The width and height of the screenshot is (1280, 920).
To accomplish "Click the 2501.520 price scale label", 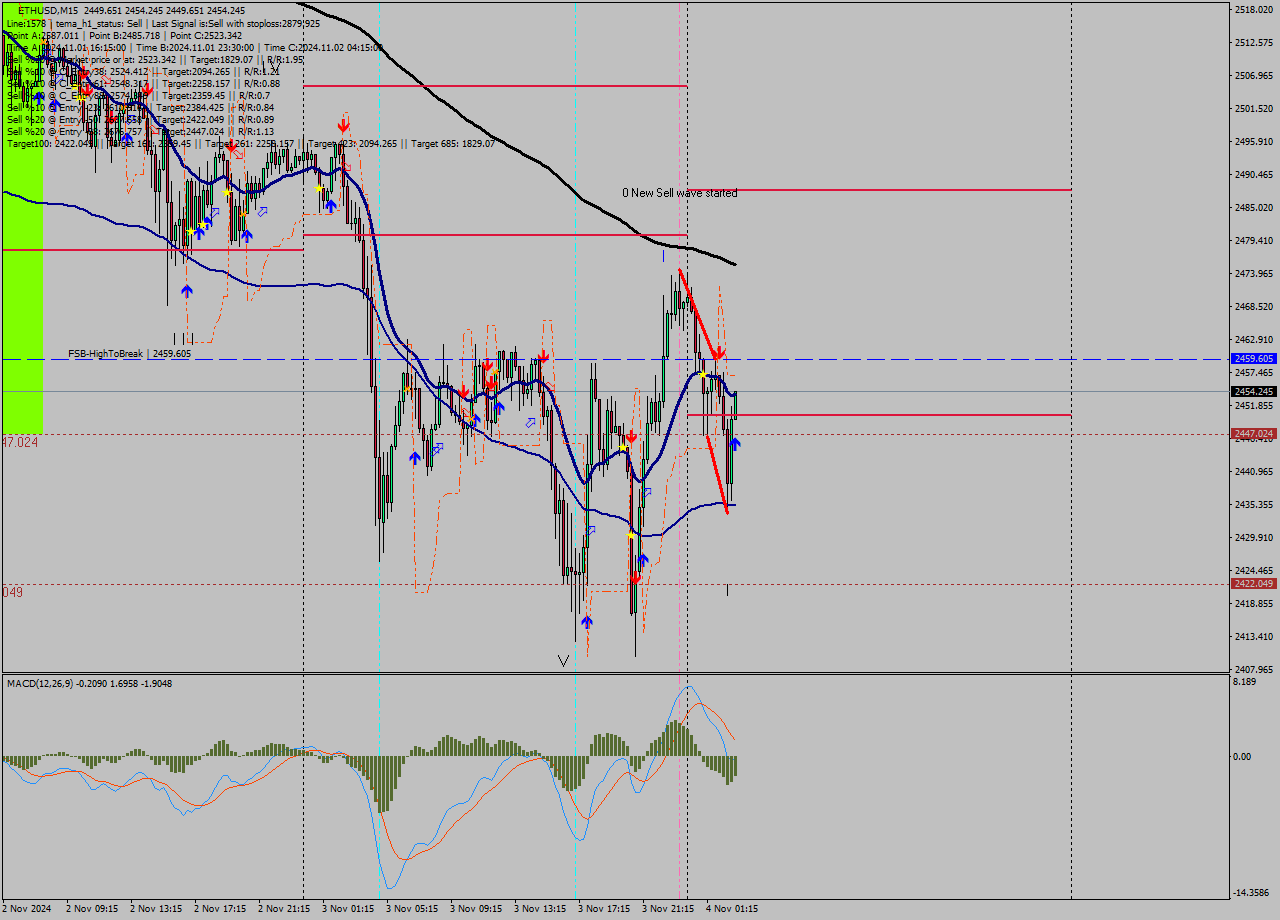I will [1253, 108].
